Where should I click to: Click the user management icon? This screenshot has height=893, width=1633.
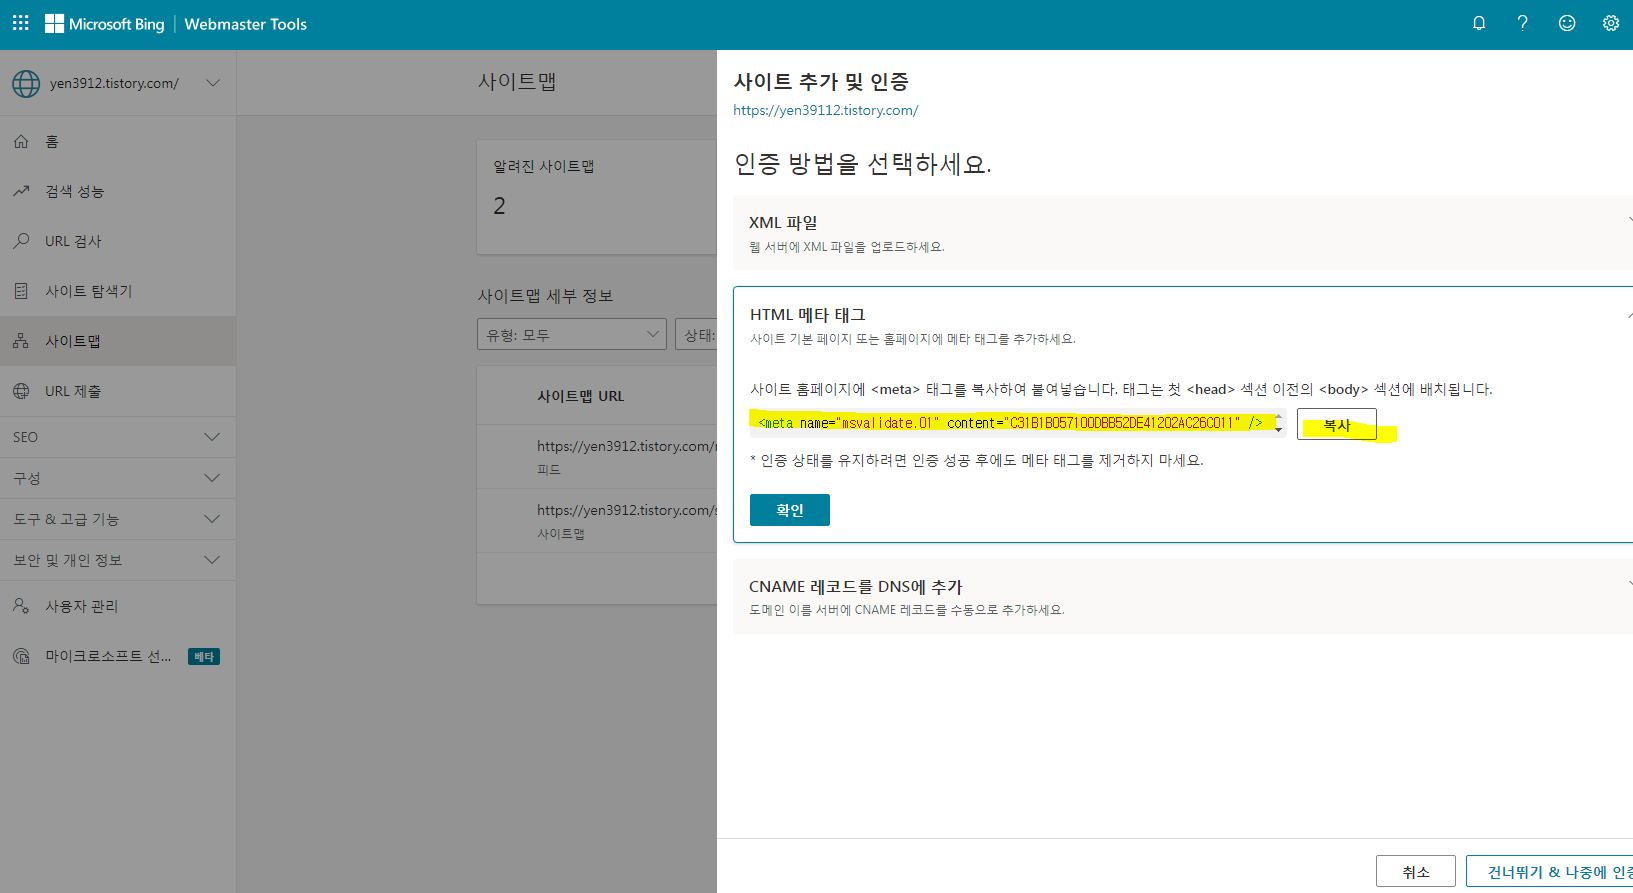click(x=21, y=606)
